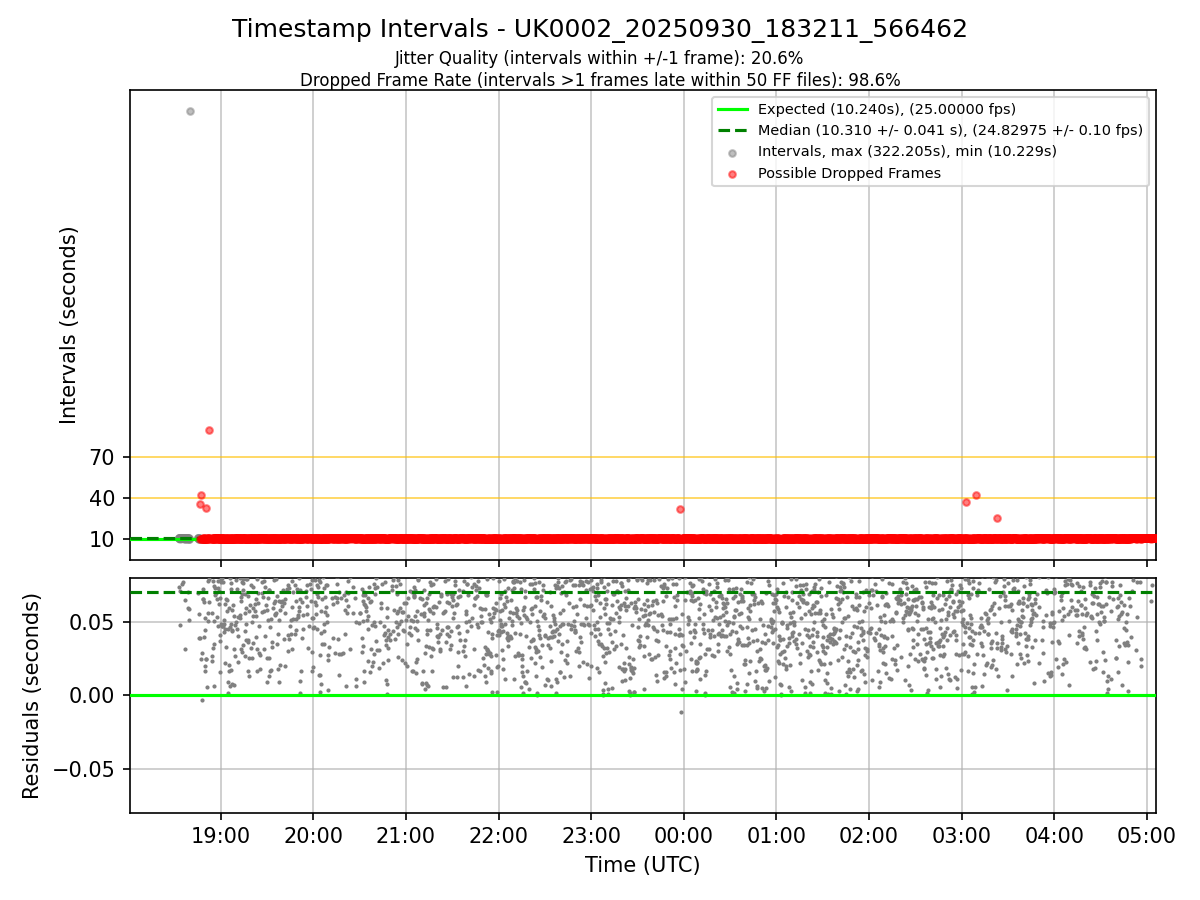This screenshot has width=1200, height=900.
Task: Click the red dropped-frame point at 00:00
Action: coord(680,509)
